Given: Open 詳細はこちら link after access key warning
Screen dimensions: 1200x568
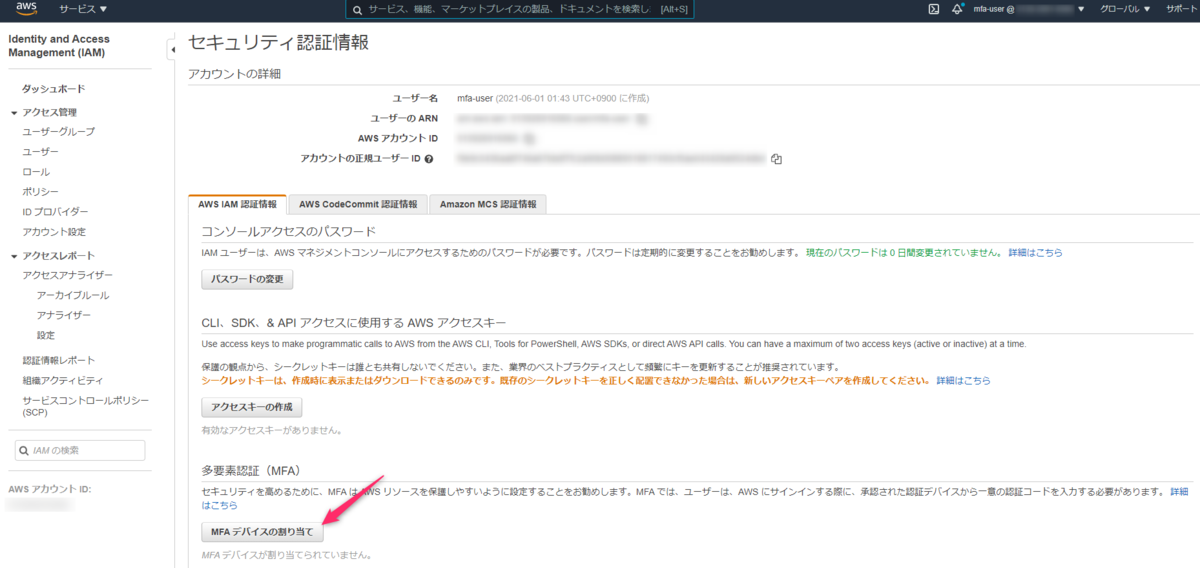Looking at the screenshot, I should (x=963, y=381).
